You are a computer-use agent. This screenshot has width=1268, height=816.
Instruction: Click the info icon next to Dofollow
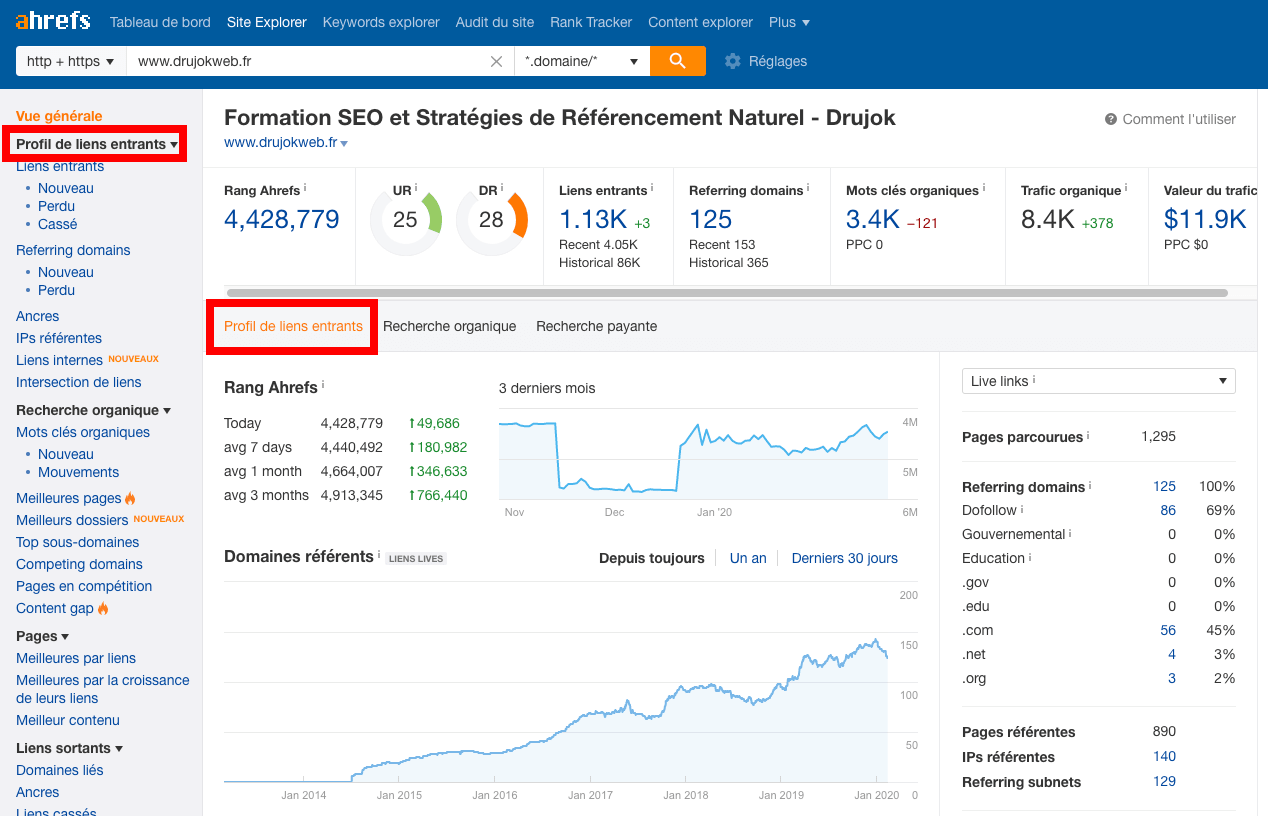pyautogui.click(x=1022, y=509)
